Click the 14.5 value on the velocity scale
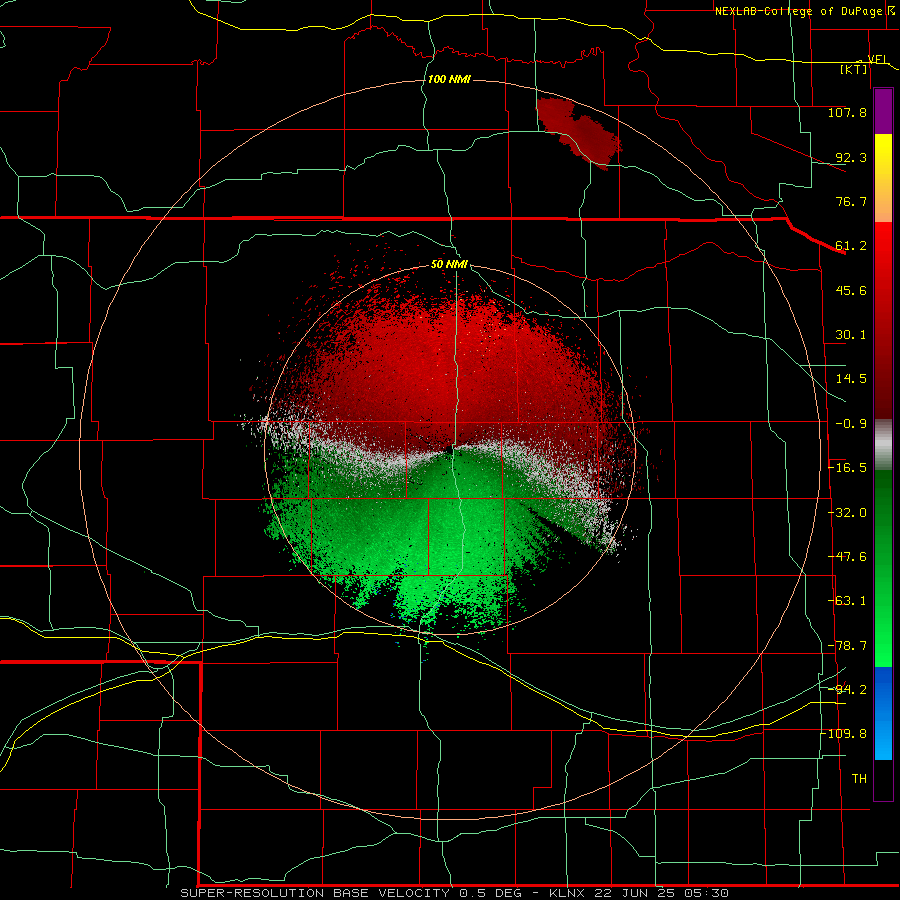This screenshot has width=900, height=900. 851,379
